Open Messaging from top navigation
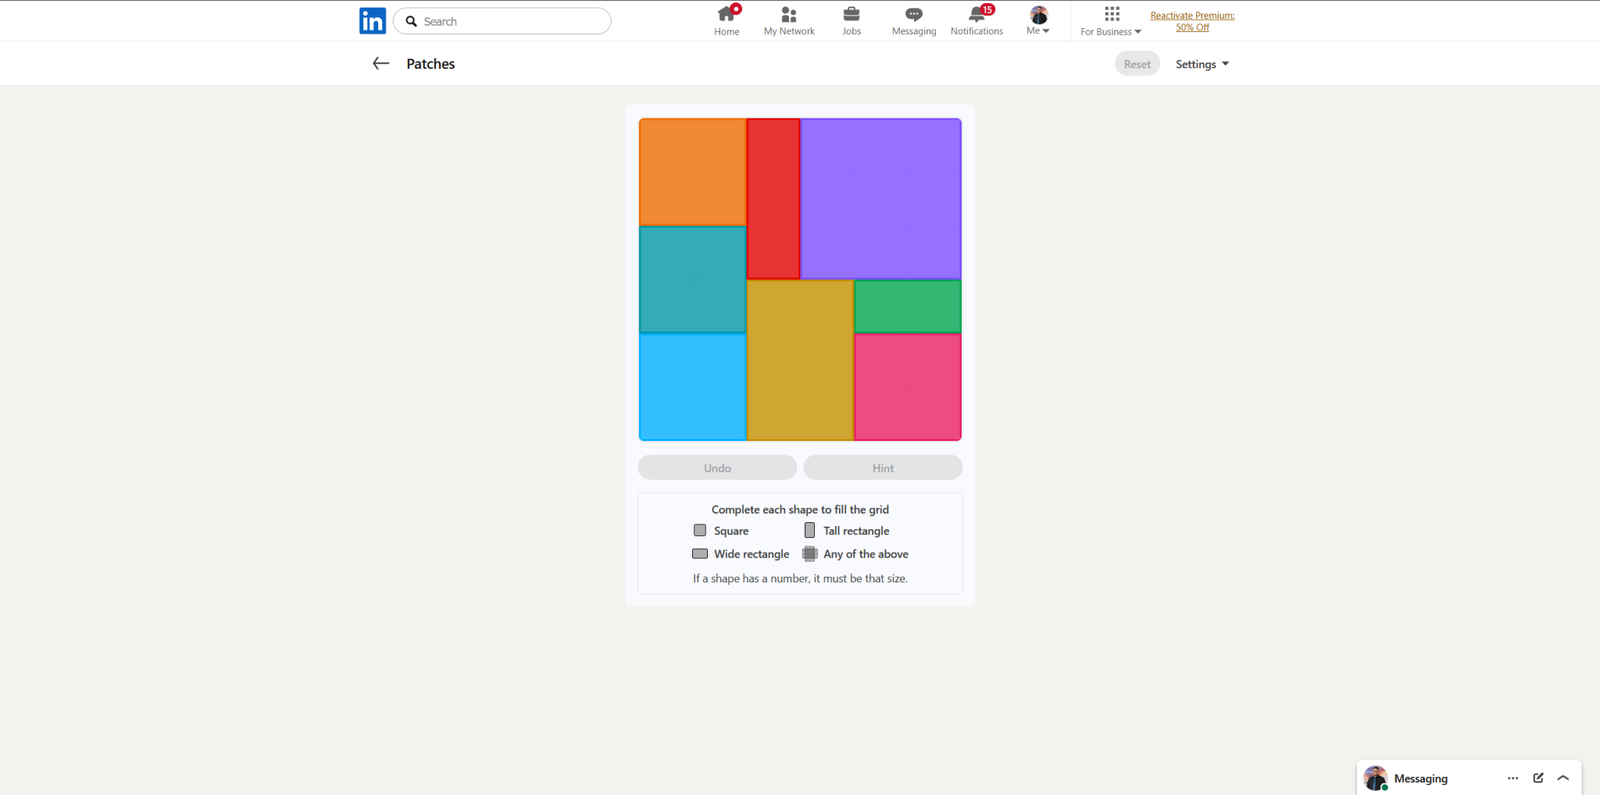Viewport: 1600px width, 795px height. [914, 20]
